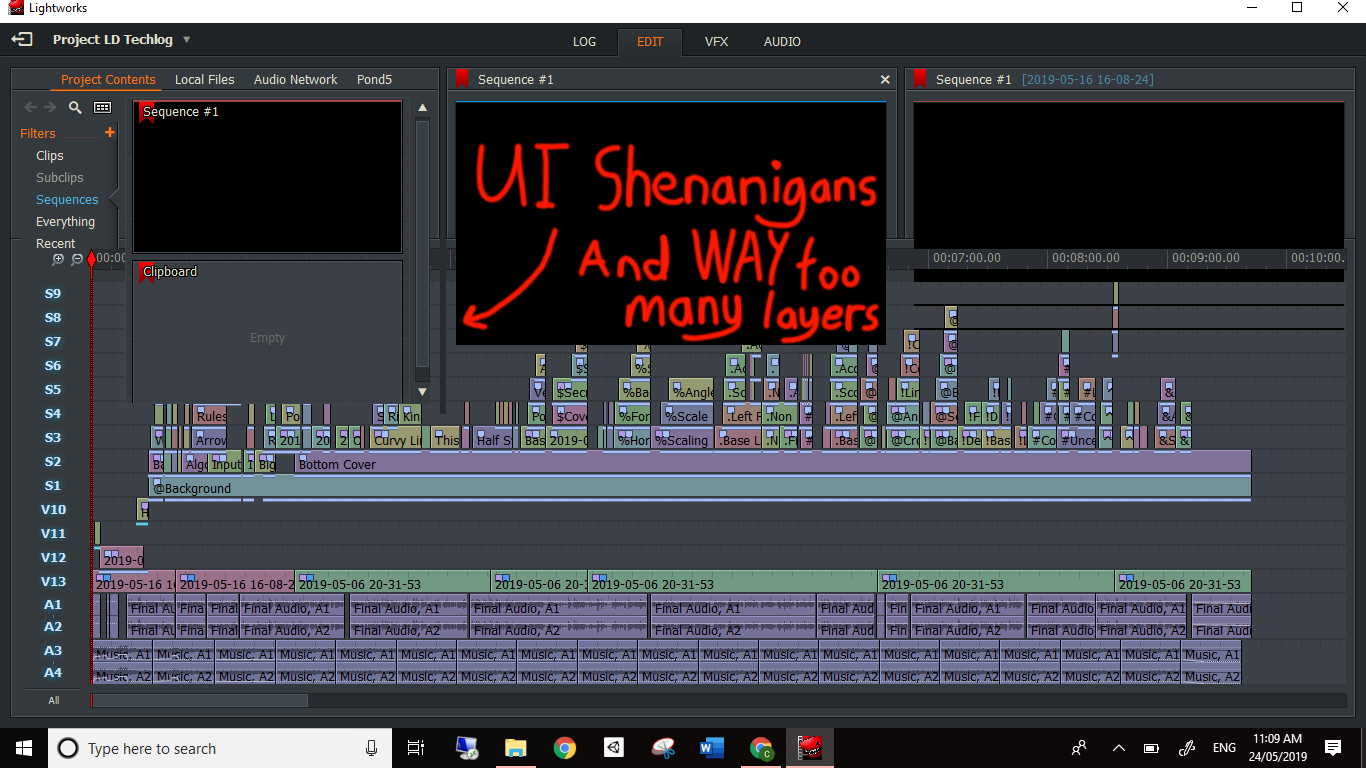
Task: Toggle the V10 track label
Action: pos(53,510)
